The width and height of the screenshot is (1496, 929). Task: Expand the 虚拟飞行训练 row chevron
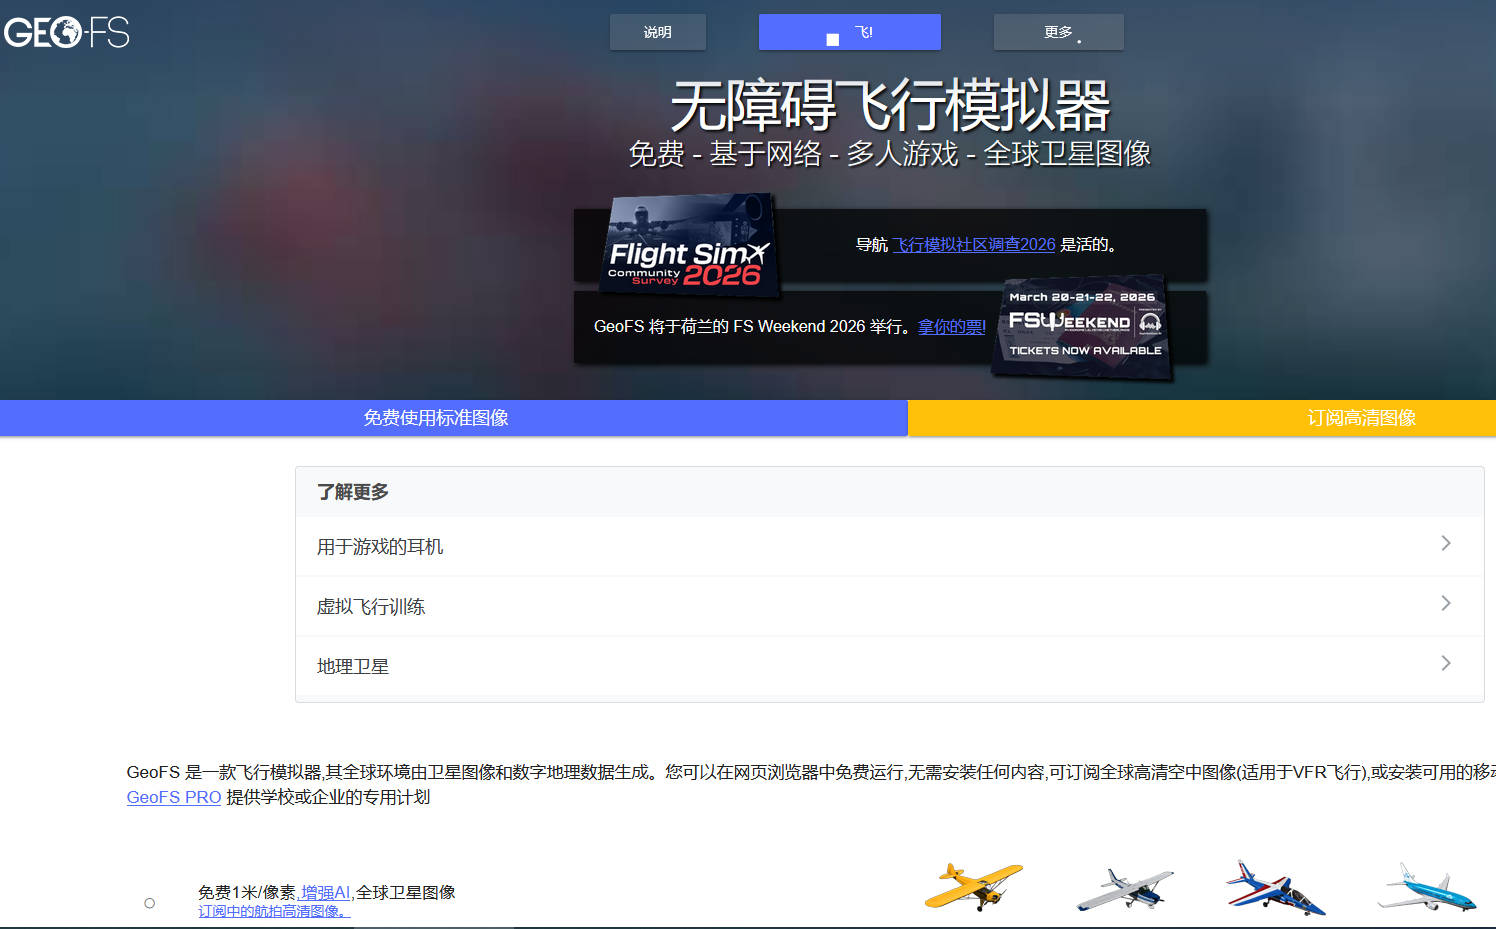click(x=1445, y=603)
